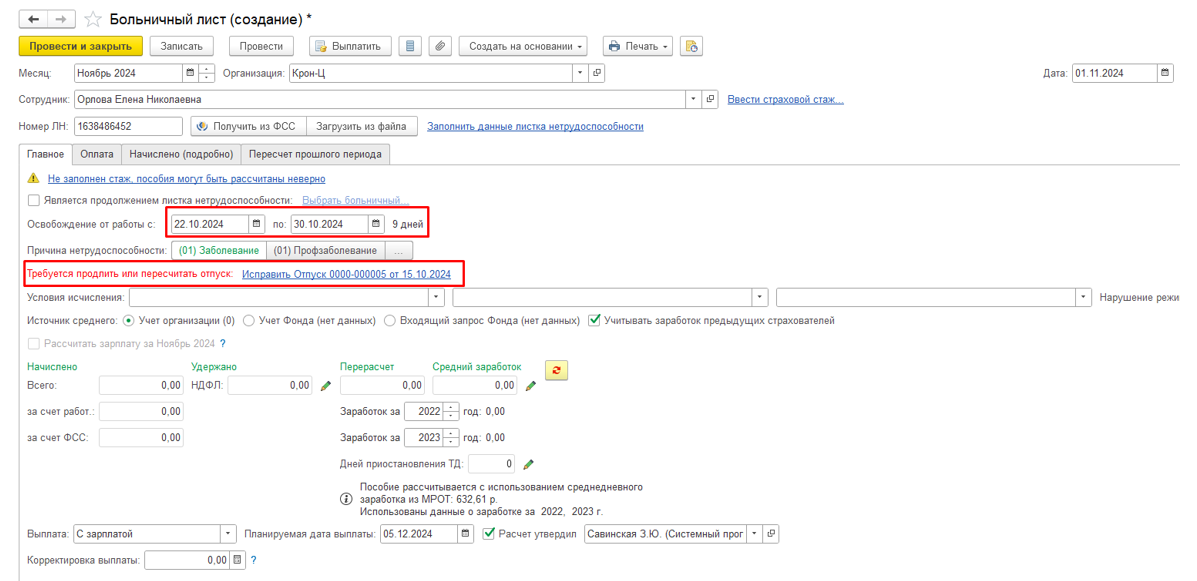1197x581 pixels.
Task: Open Ввести страховой стаж link
Action: tap(786, 99)
